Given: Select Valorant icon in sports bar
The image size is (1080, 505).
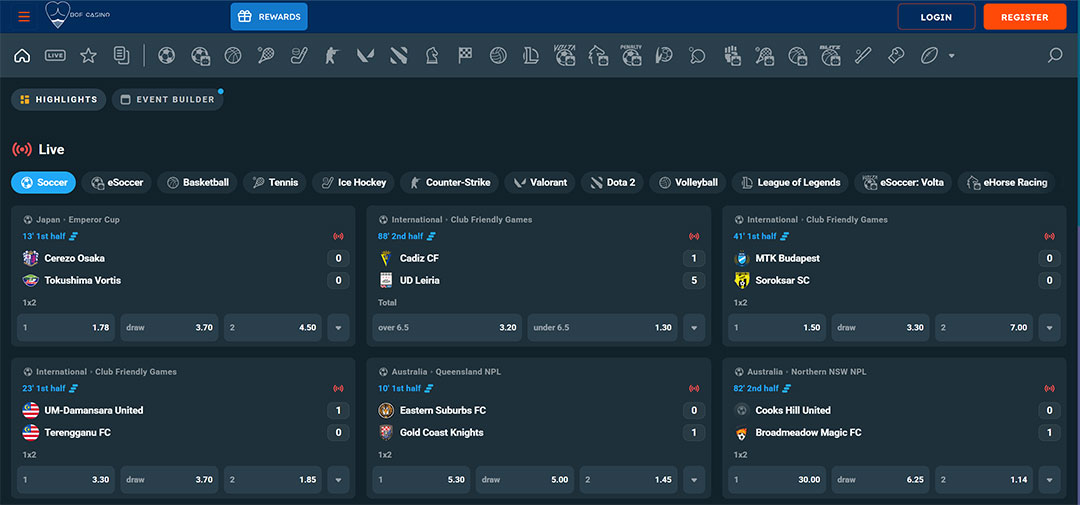Looking at the screenshot, I should point(365,56).
